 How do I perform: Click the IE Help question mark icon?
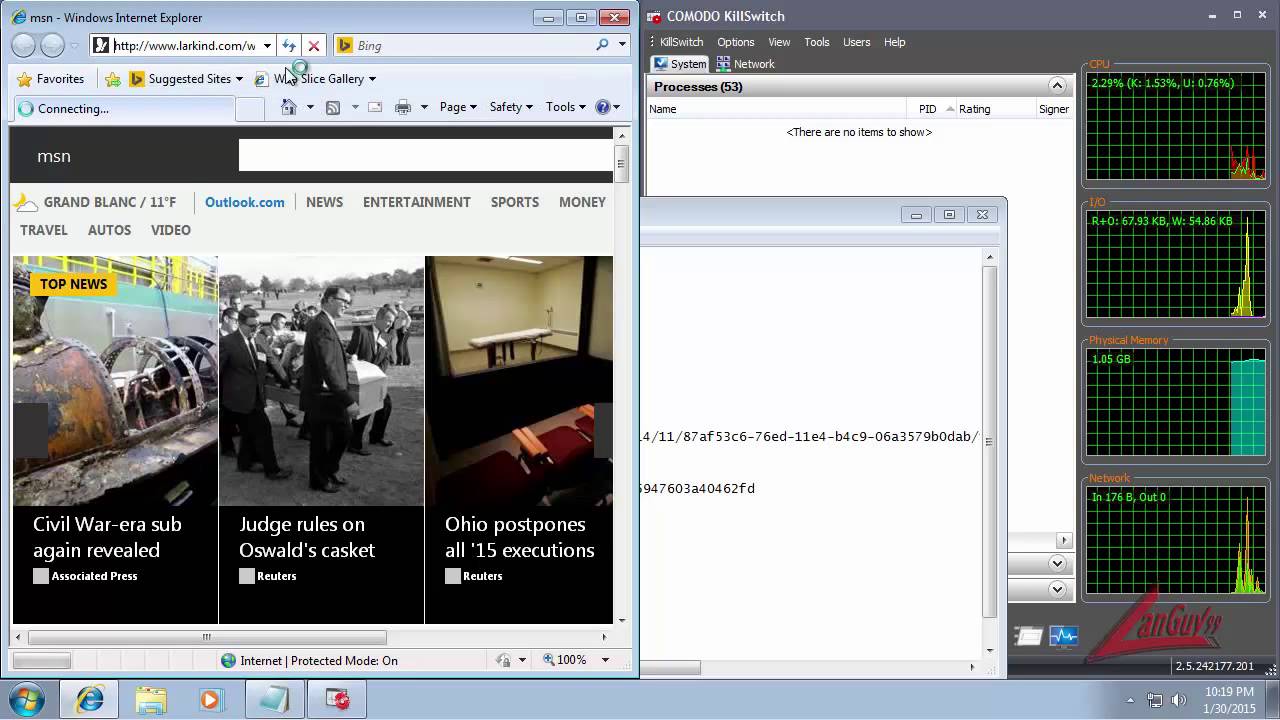(x=603, y=107)
